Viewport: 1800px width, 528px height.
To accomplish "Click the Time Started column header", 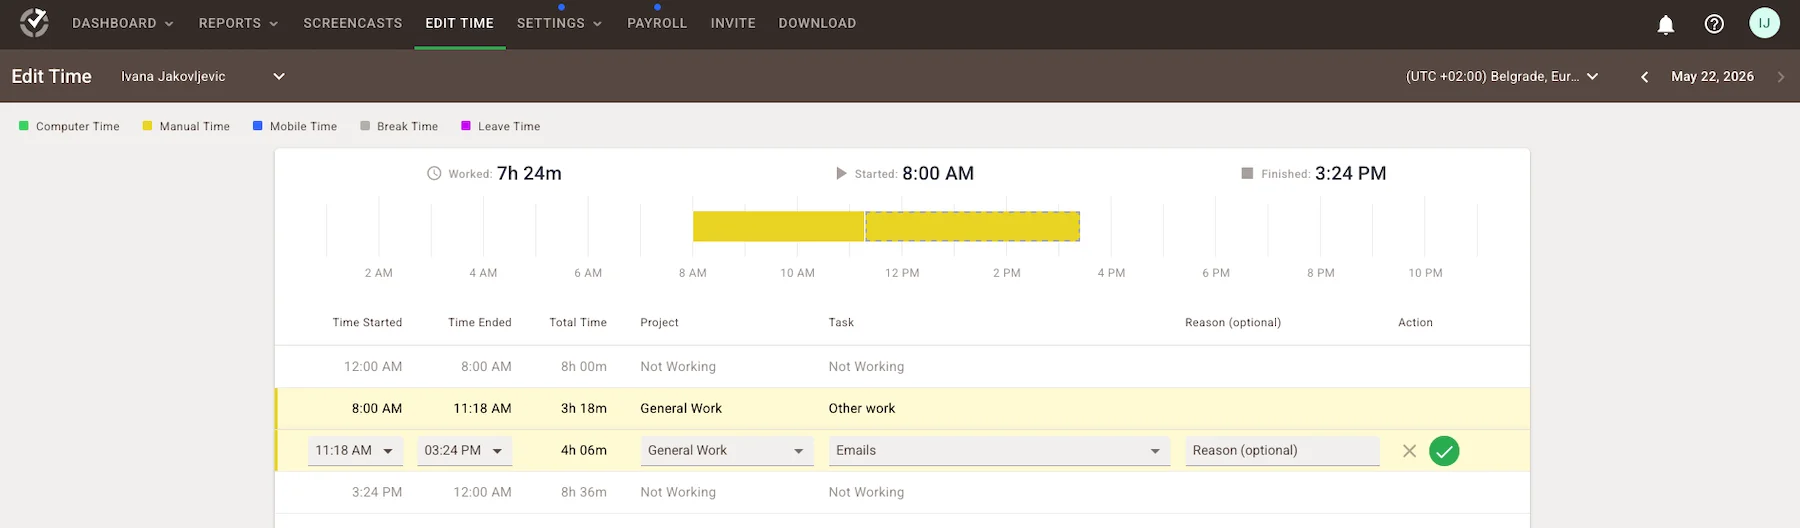I will pyautogui.click(x=367, y=323).
